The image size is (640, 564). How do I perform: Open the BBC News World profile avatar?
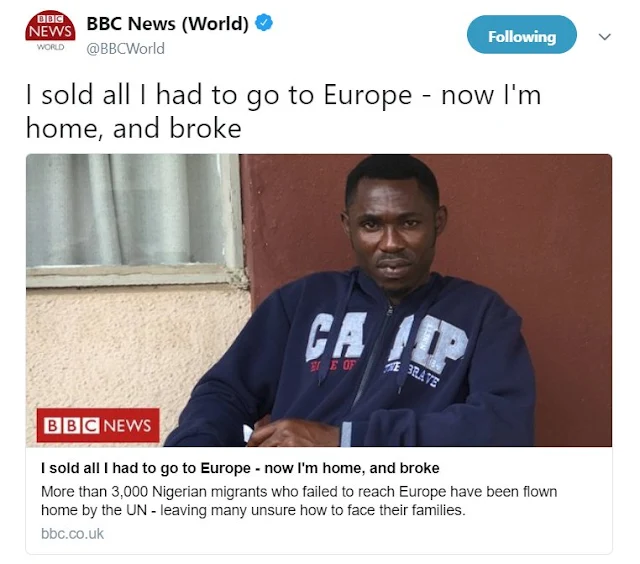(50, 31)
